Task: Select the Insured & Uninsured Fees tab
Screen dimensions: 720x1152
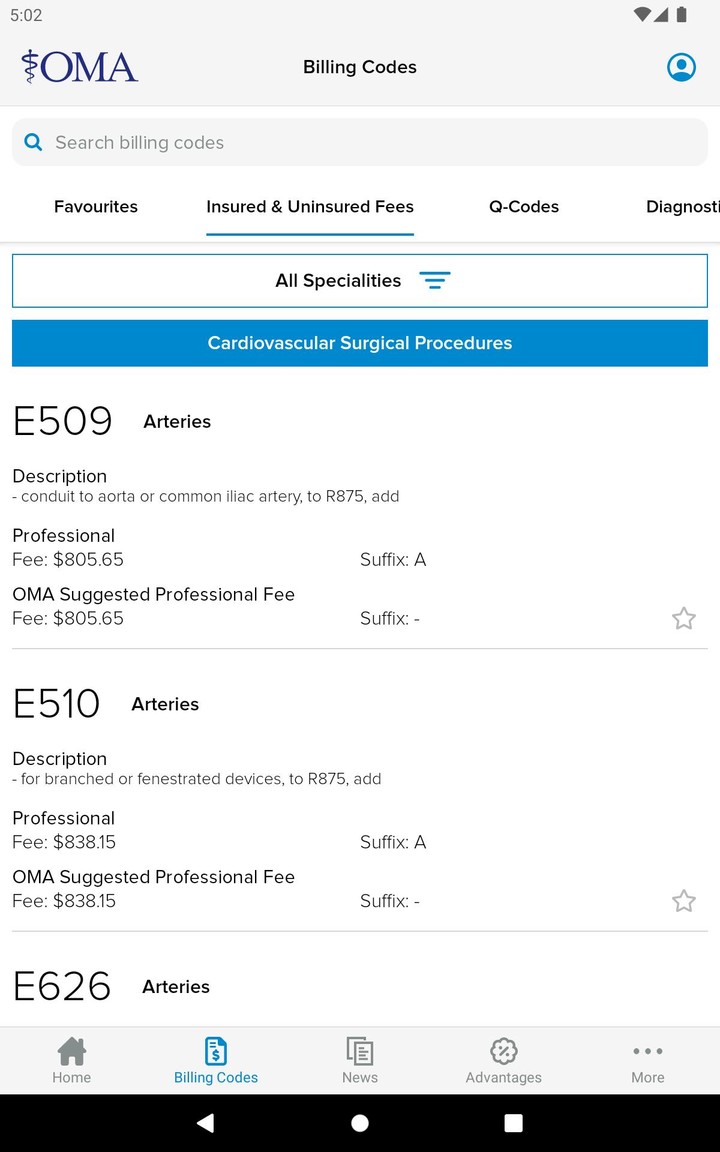Action: tap(310, 207)
